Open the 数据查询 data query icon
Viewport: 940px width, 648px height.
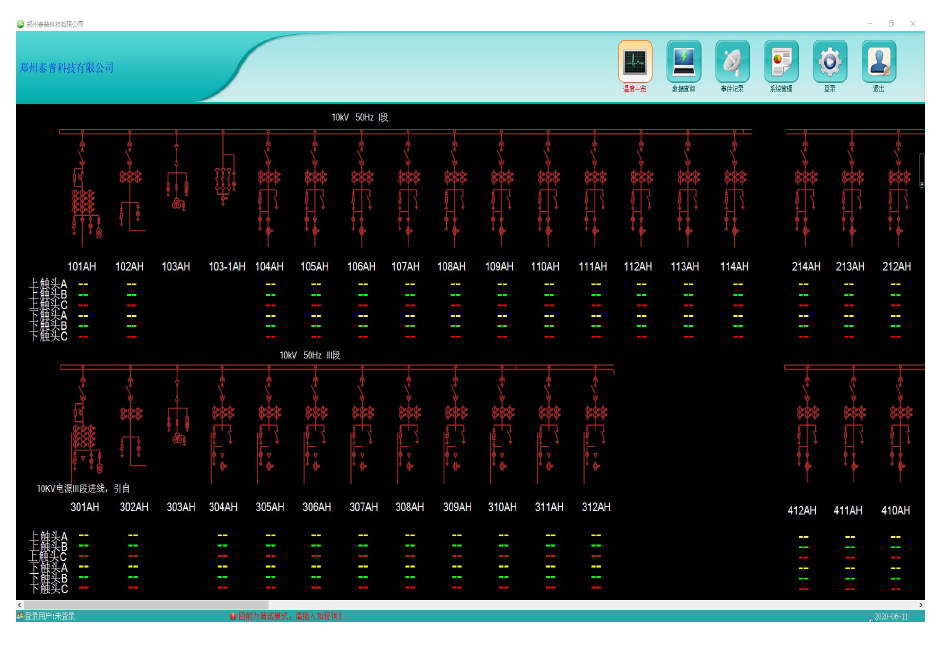click(x=684, y=62)
